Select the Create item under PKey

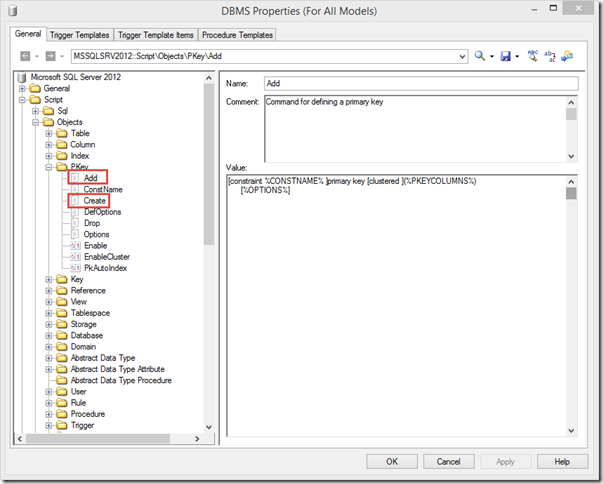pos(95,201)
